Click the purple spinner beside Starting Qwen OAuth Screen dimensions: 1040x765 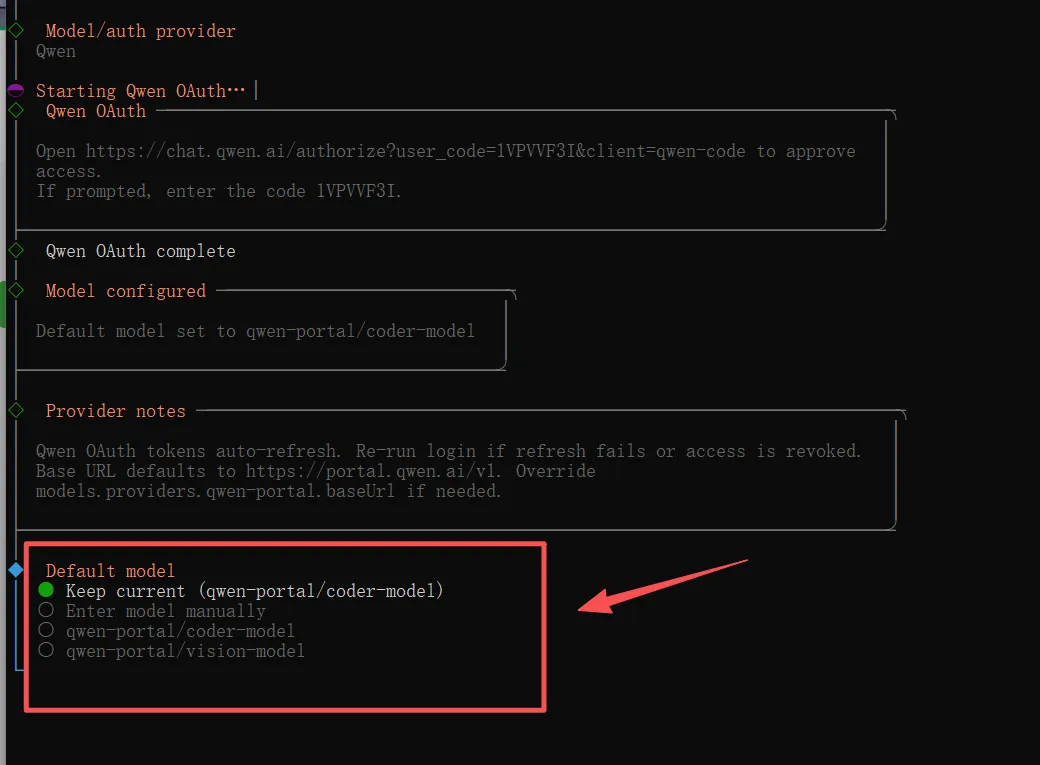(16, 90)
